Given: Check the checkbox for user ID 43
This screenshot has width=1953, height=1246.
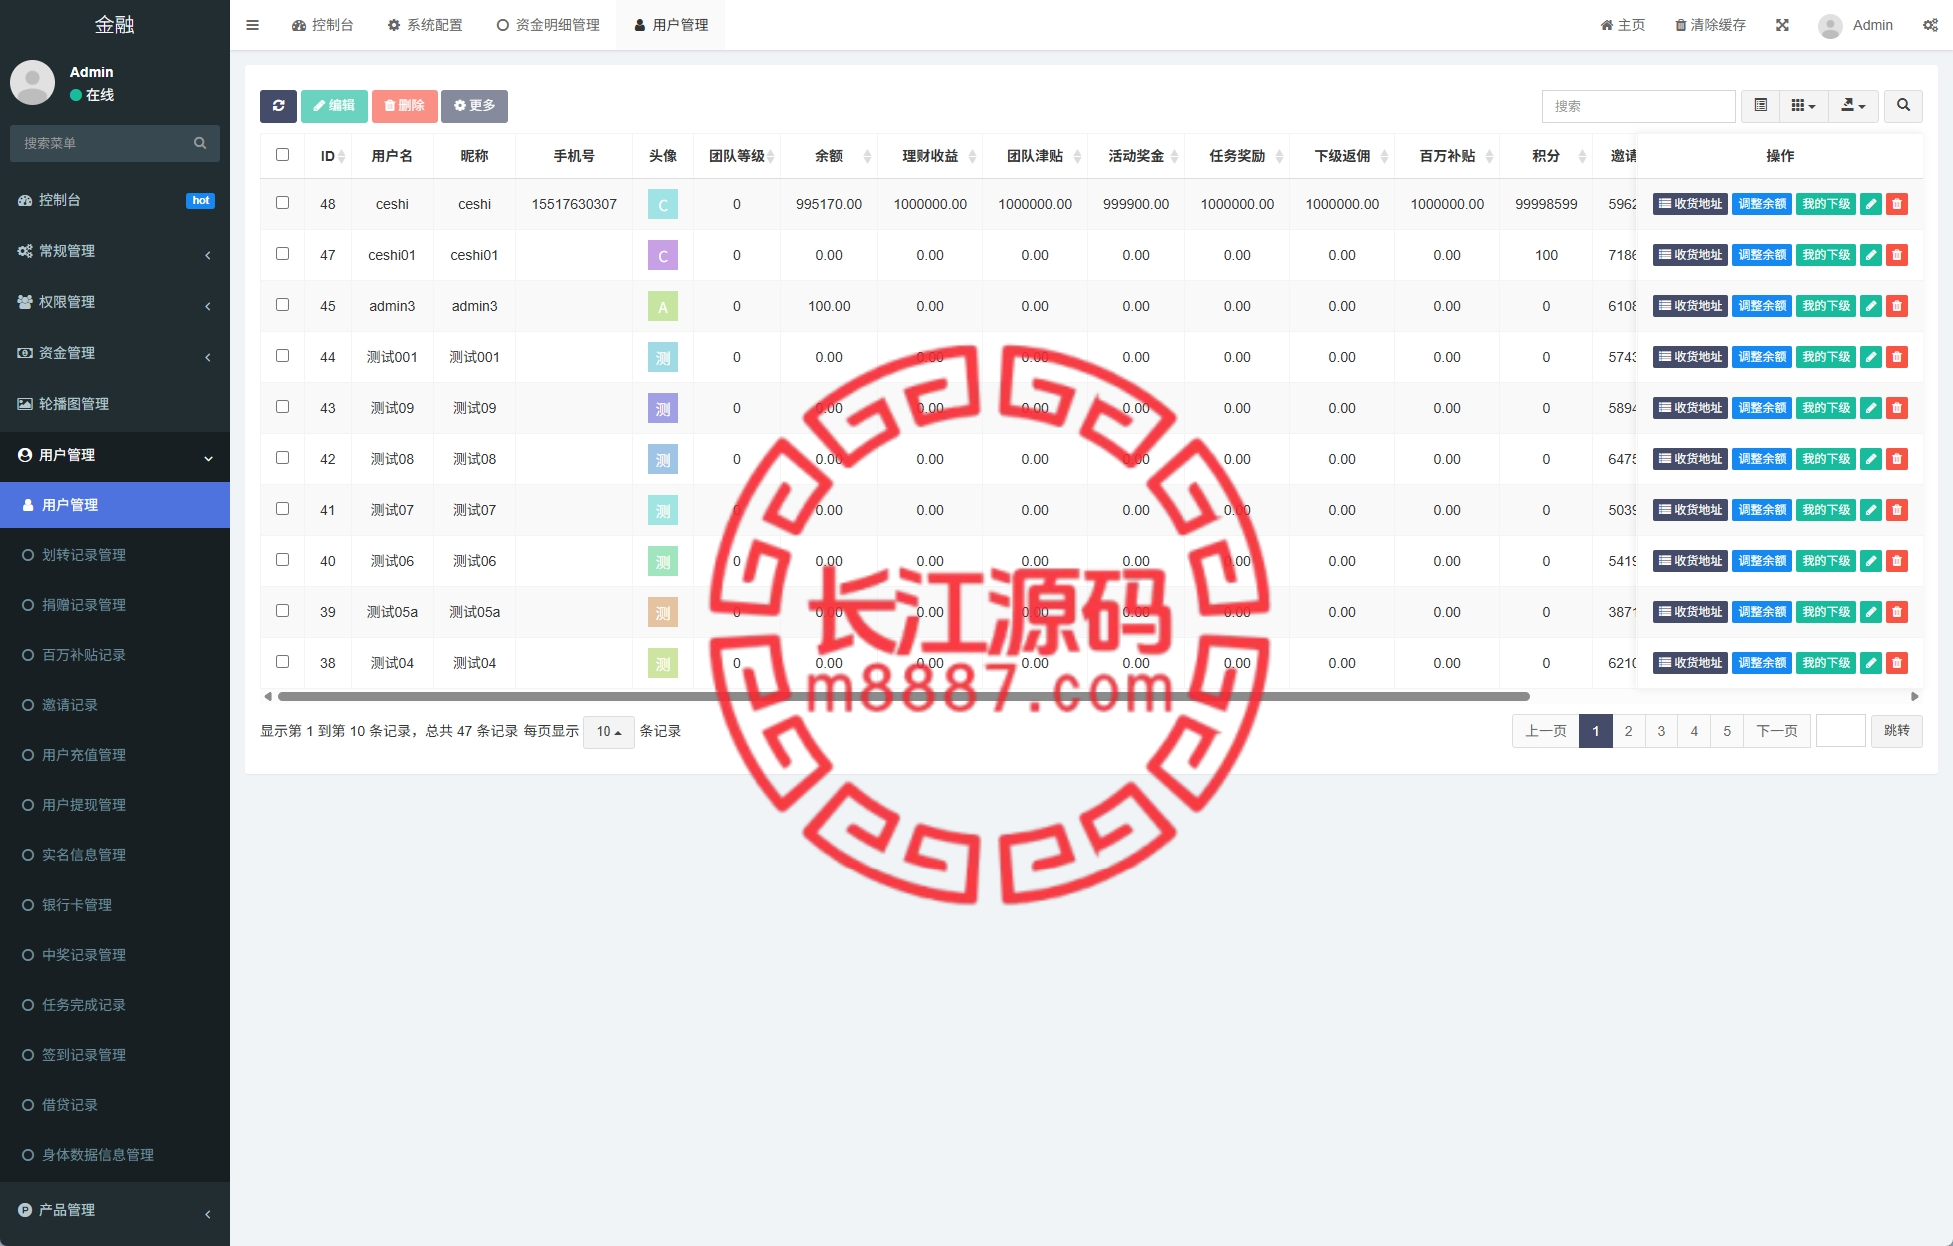Looking at the screenshot, I should pos(282,407).
